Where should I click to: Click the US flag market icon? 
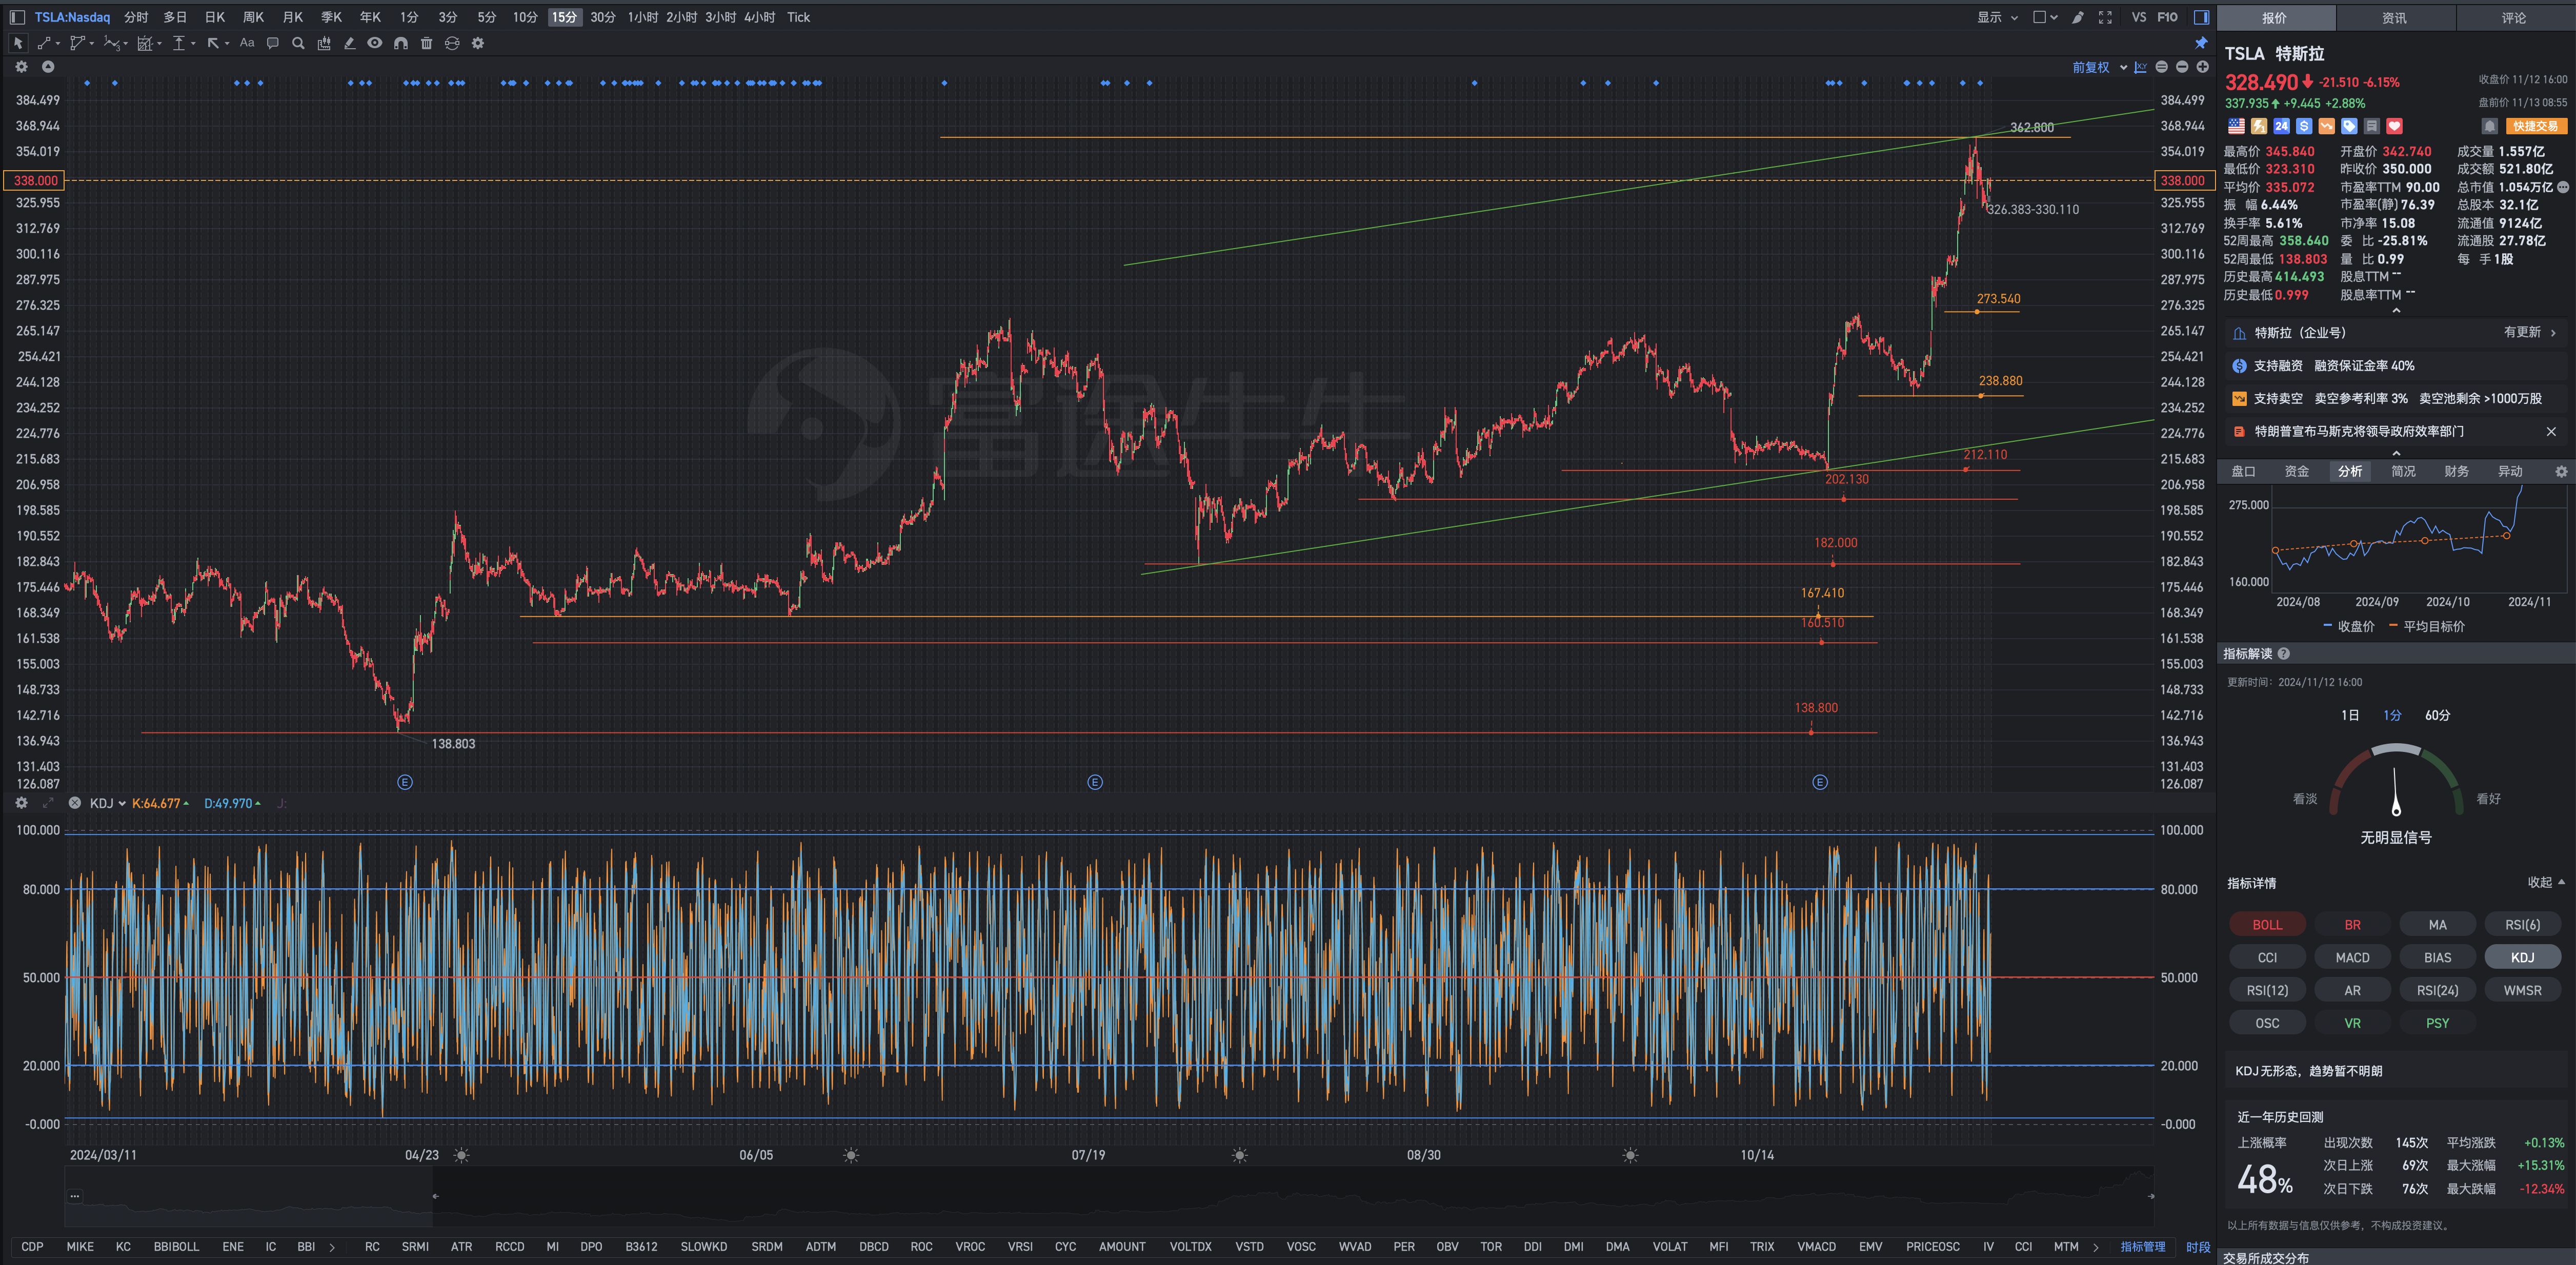pos(2236,126)
